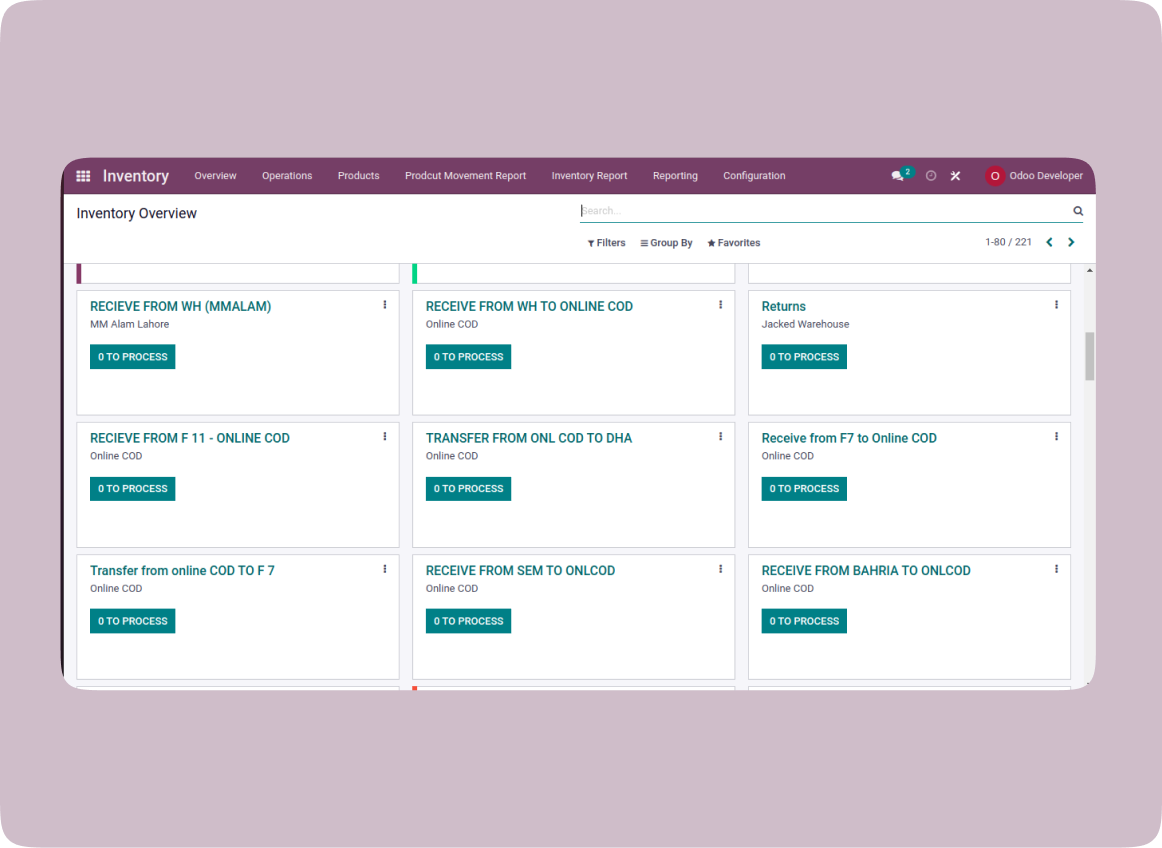Image resolution: width=1162 pixels, height=848 pixels.
Task: Open the Prodcut Movement Report menu
Action: (465, 176)
